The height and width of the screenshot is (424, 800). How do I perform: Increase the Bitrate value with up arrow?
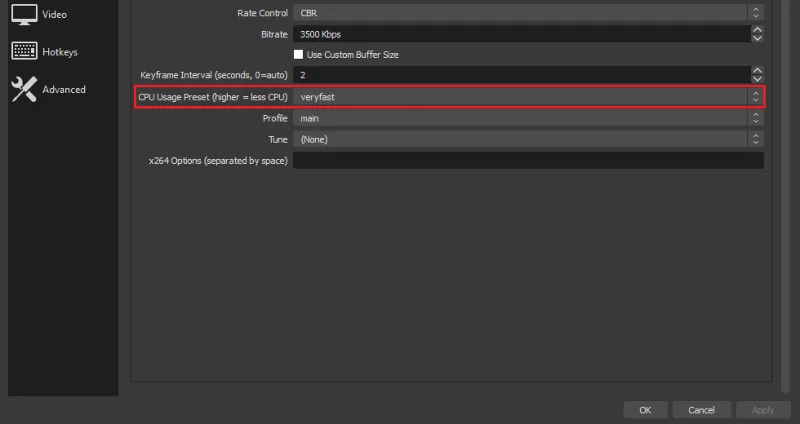pyautogui.click(x=757, y=30)
